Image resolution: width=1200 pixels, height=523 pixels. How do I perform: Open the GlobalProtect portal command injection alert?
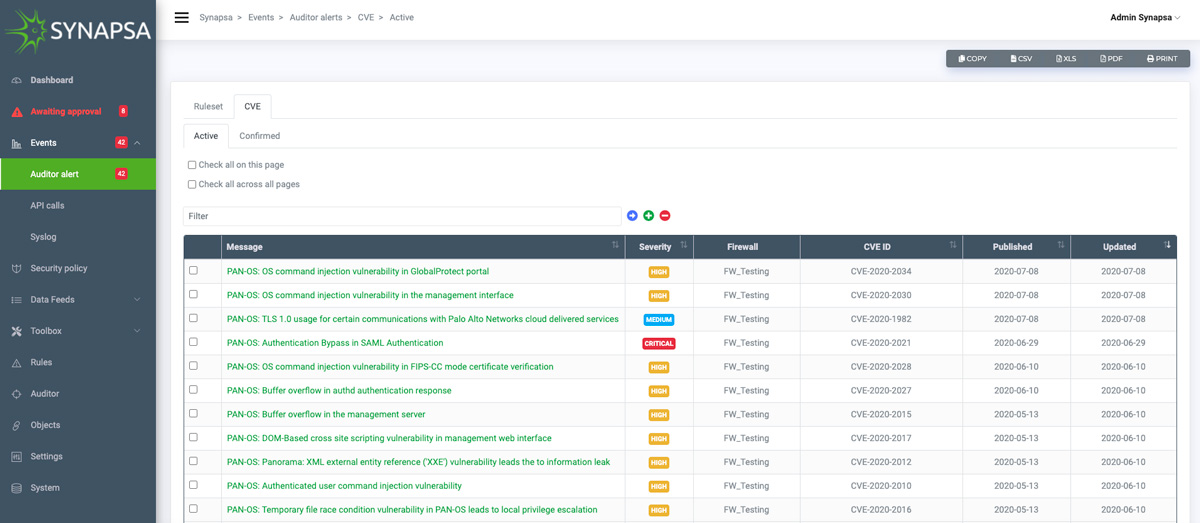click(x=358, y=271)
